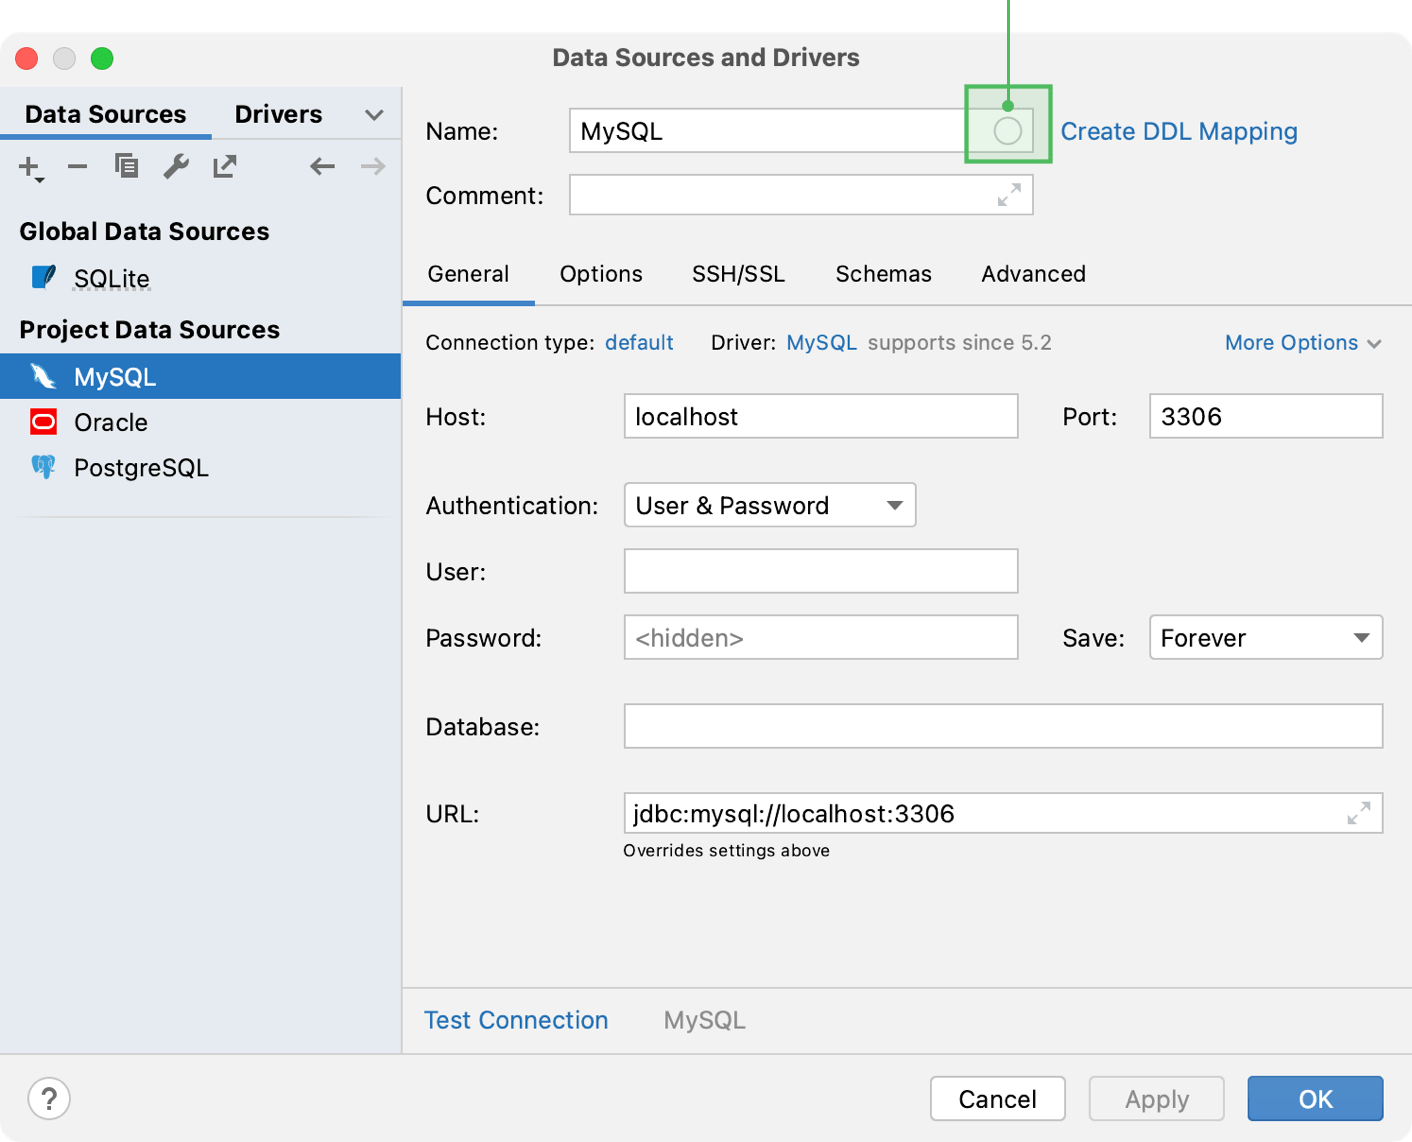The image size is (1412, 1142).
Task: Click the Apply button
Action: (x=1156, y=1099)
